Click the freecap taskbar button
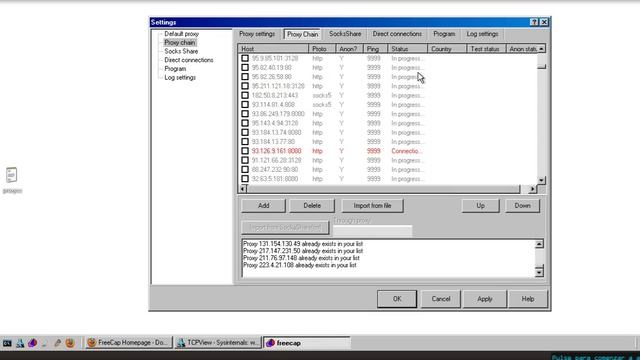Viewport: 640px width, 360px height. 307,343
